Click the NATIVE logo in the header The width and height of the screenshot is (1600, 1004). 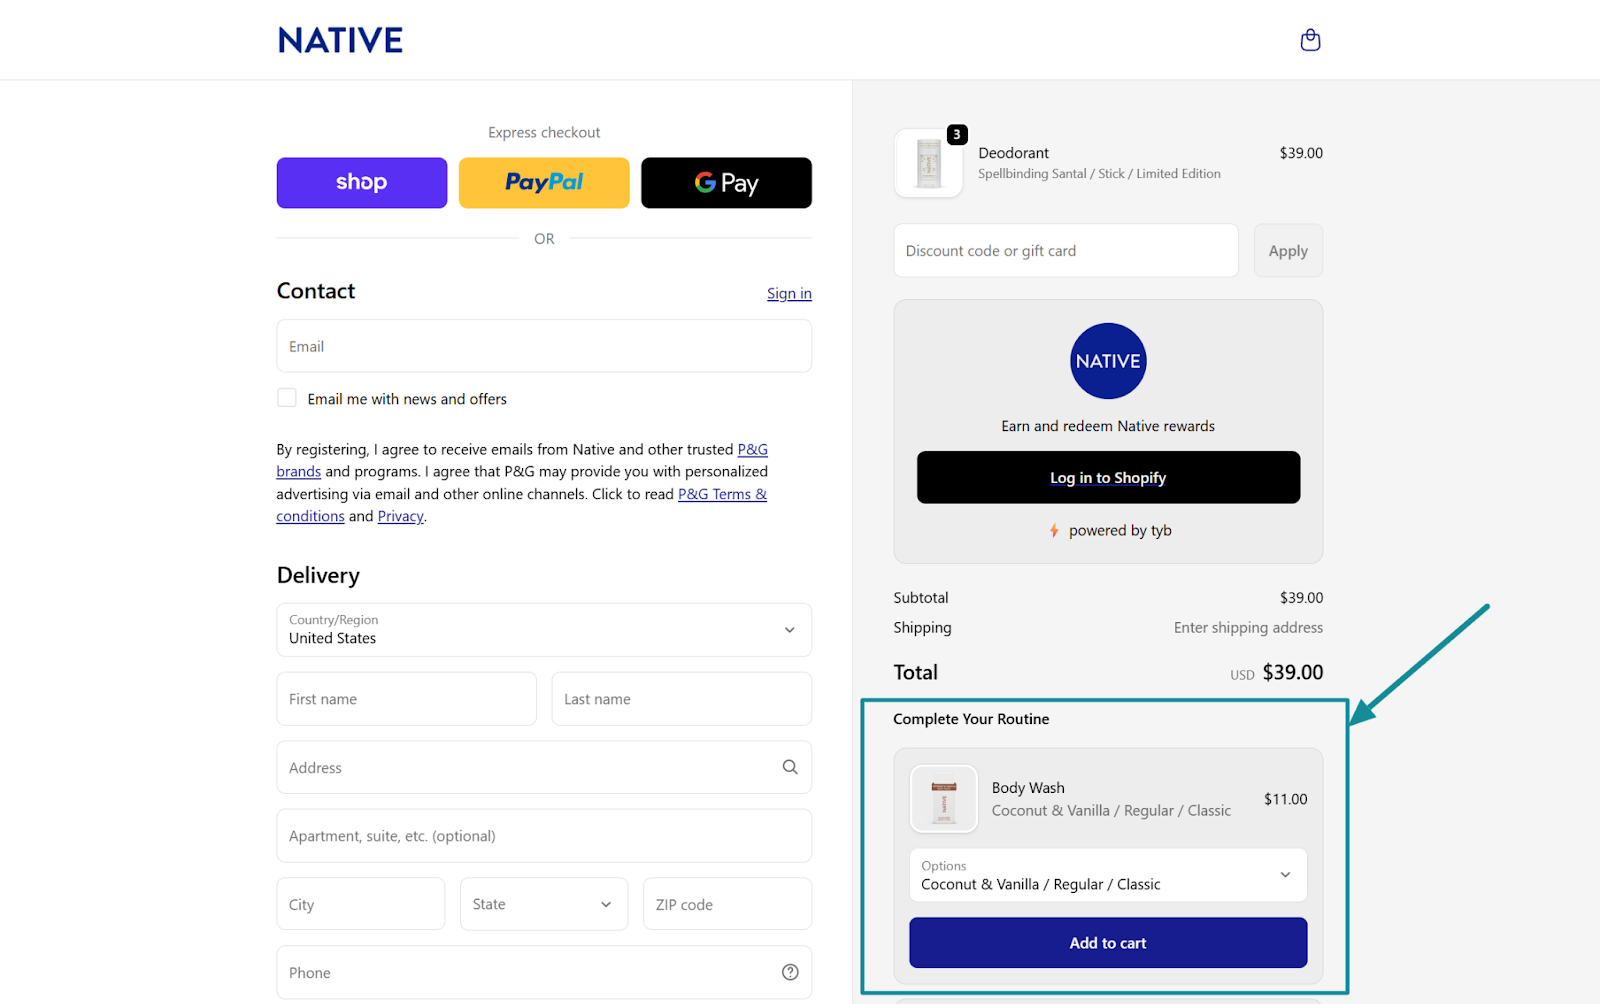tap(340, 39)
